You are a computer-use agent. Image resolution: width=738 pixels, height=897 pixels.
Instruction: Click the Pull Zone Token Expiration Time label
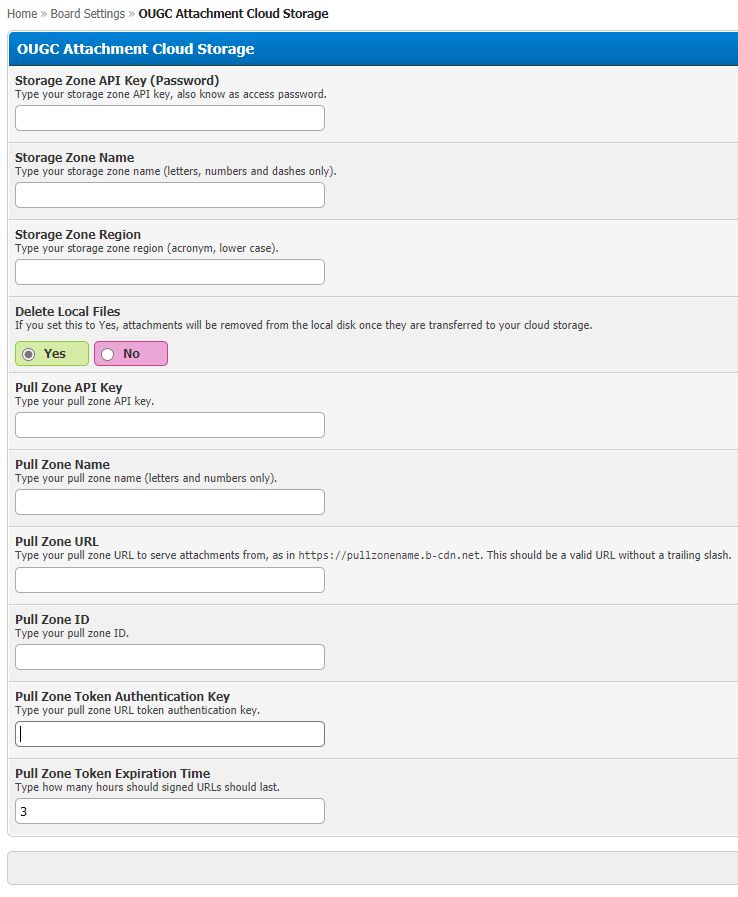(112, 773)
